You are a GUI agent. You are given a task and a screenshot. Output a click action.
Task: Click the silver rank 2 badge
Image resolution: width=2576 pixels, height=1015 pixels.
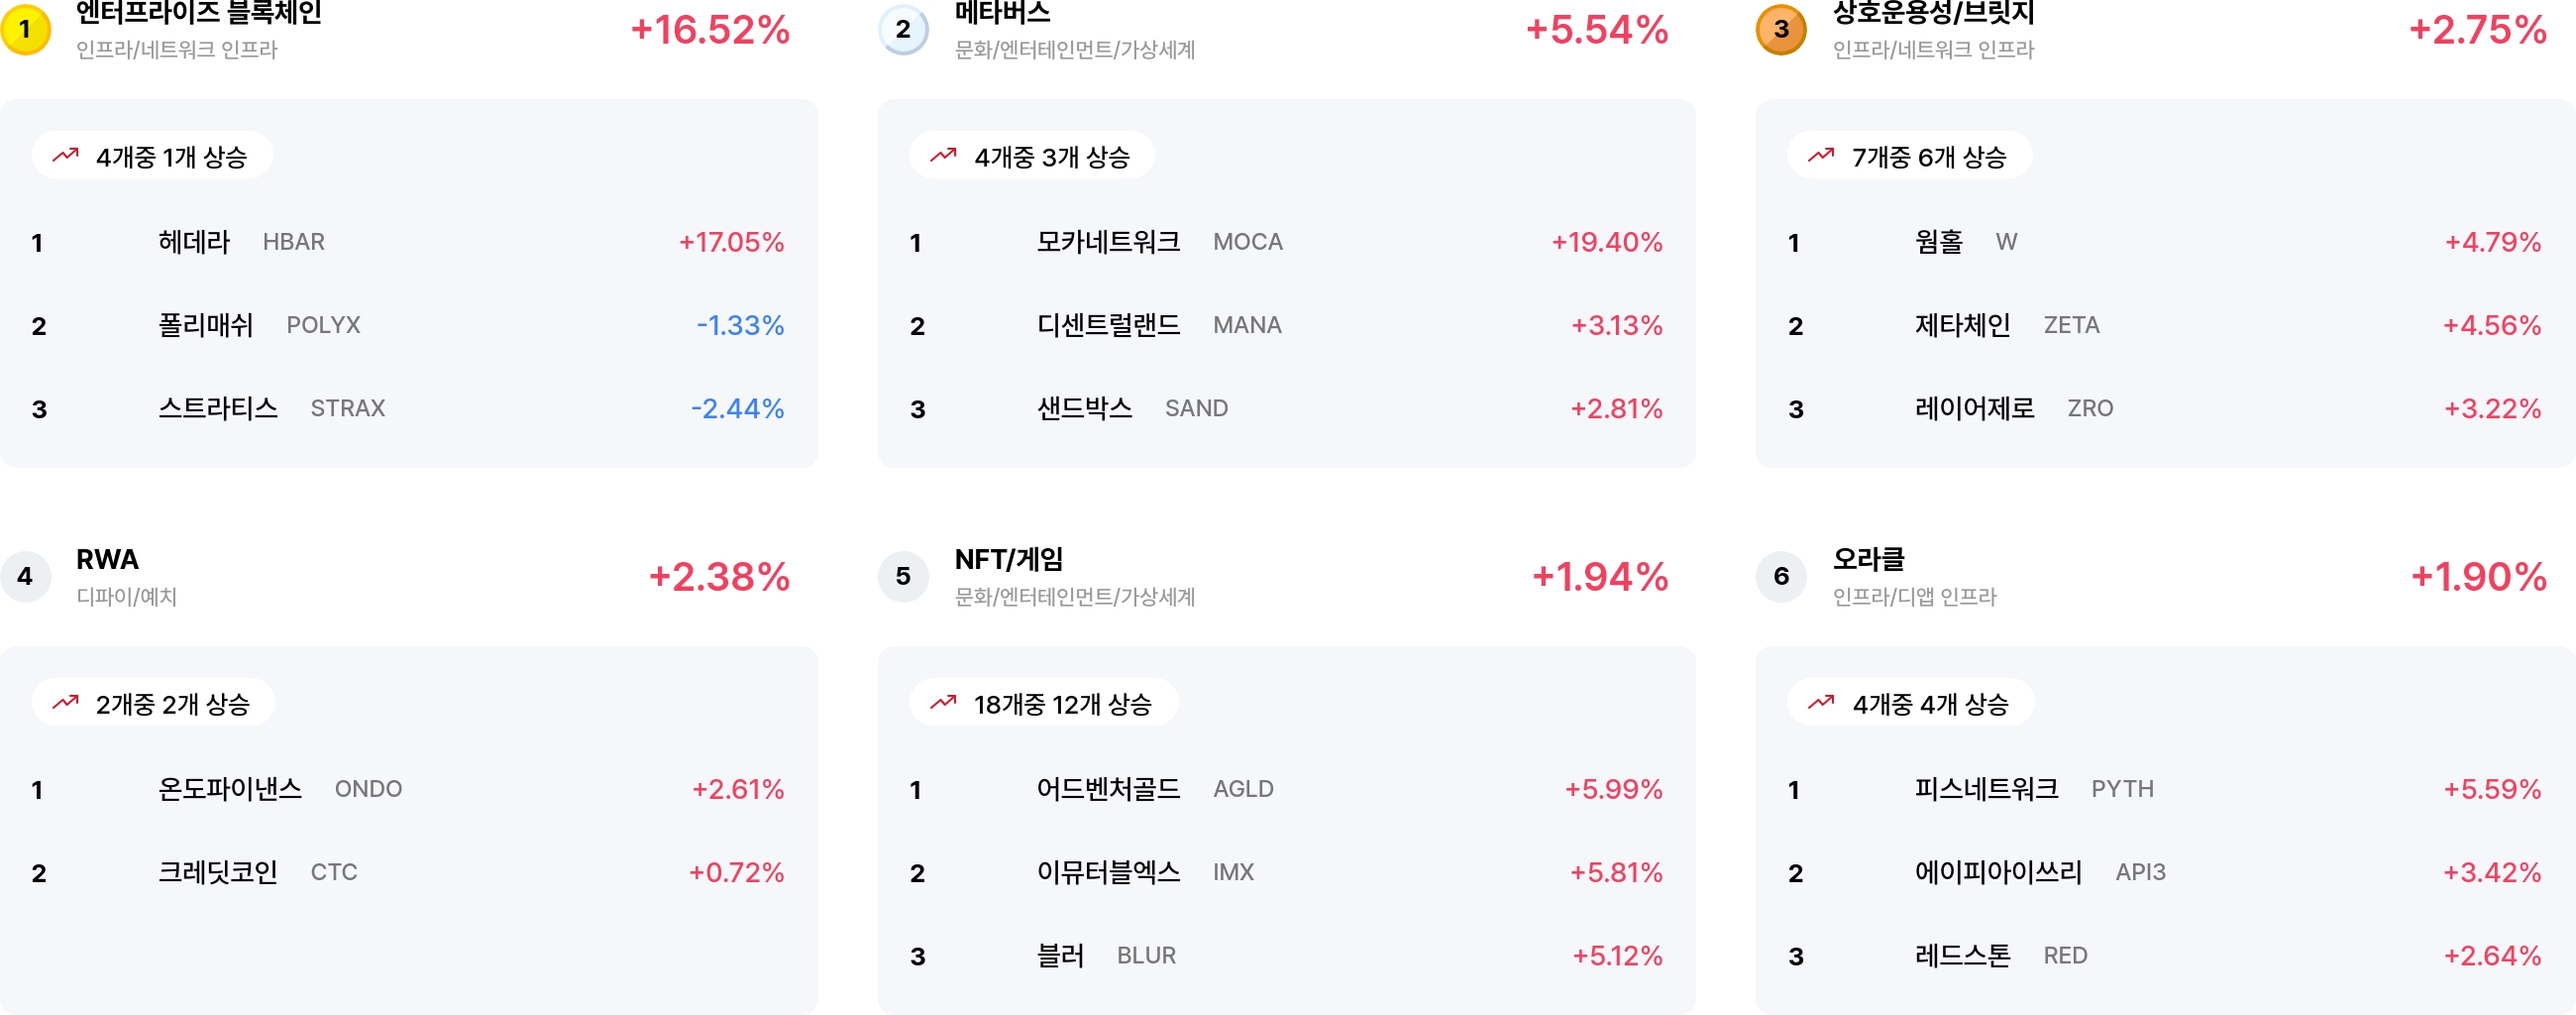(x=903, y=29)
